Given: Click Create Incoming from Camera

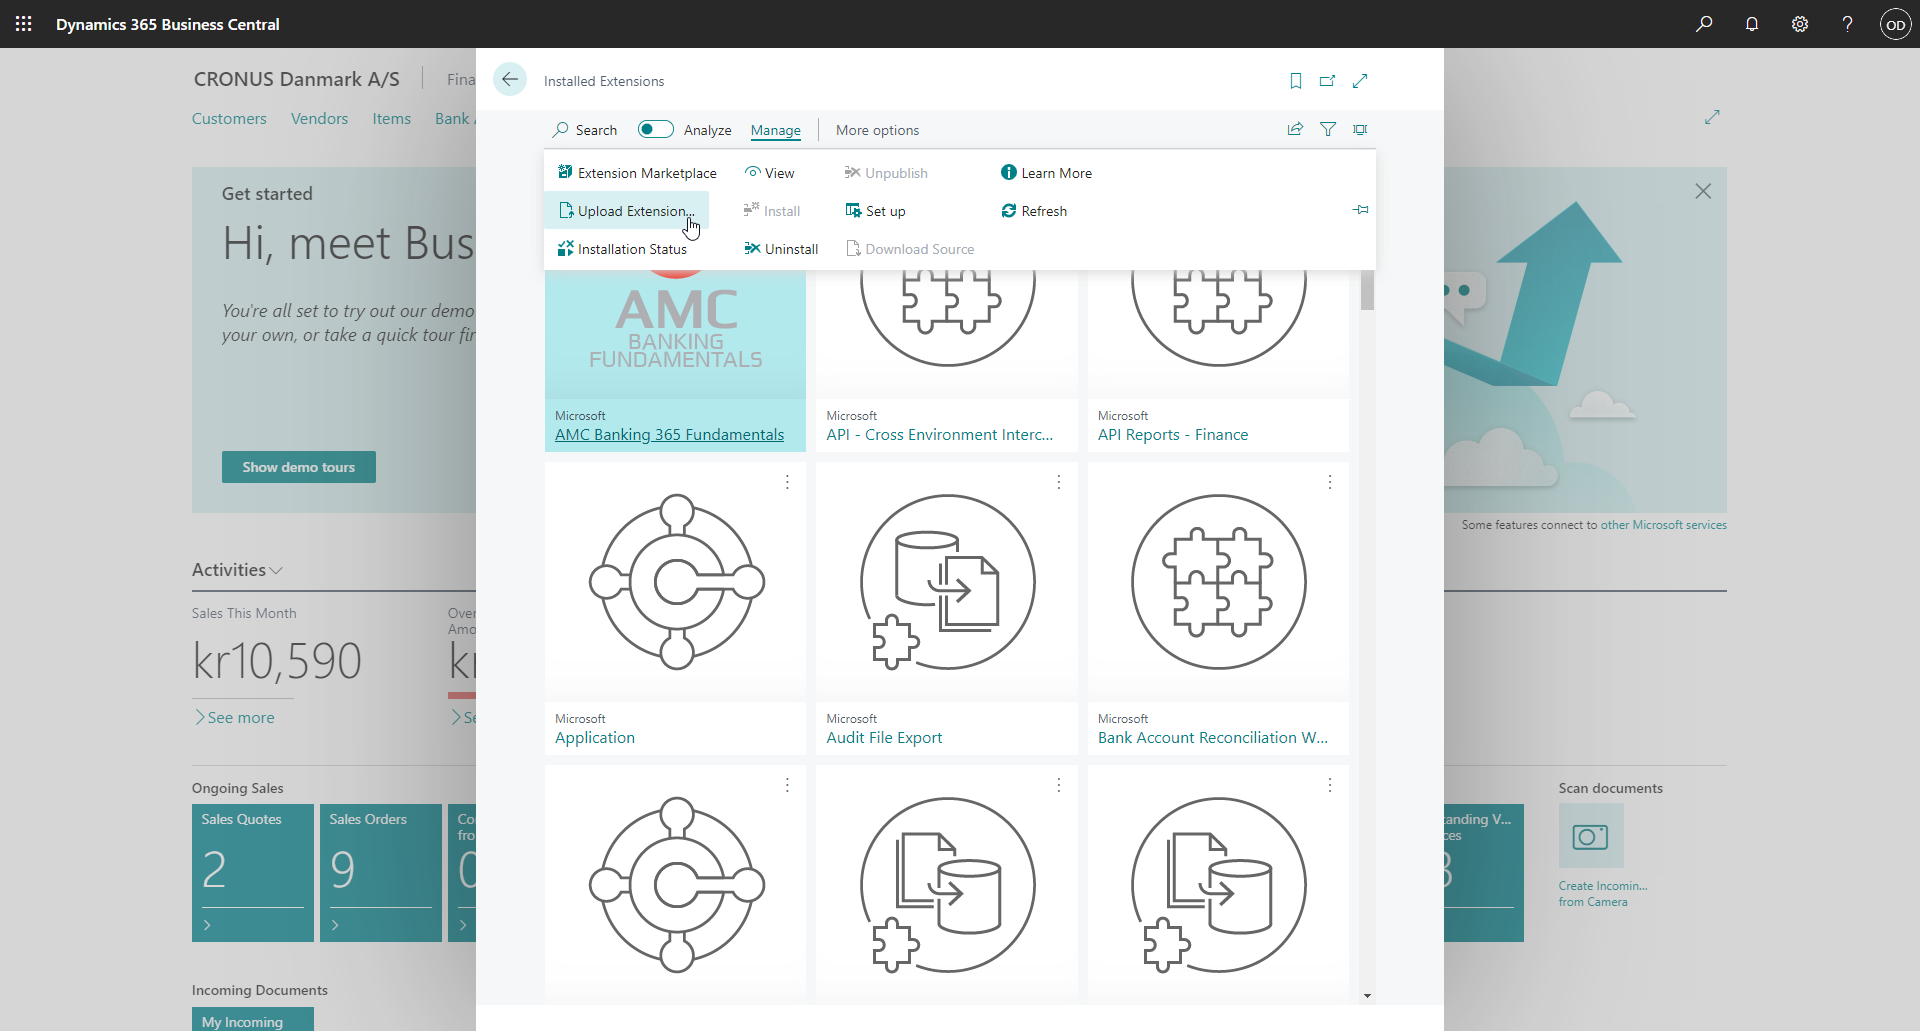Looking at the screenshot, I should (1603, 894).
